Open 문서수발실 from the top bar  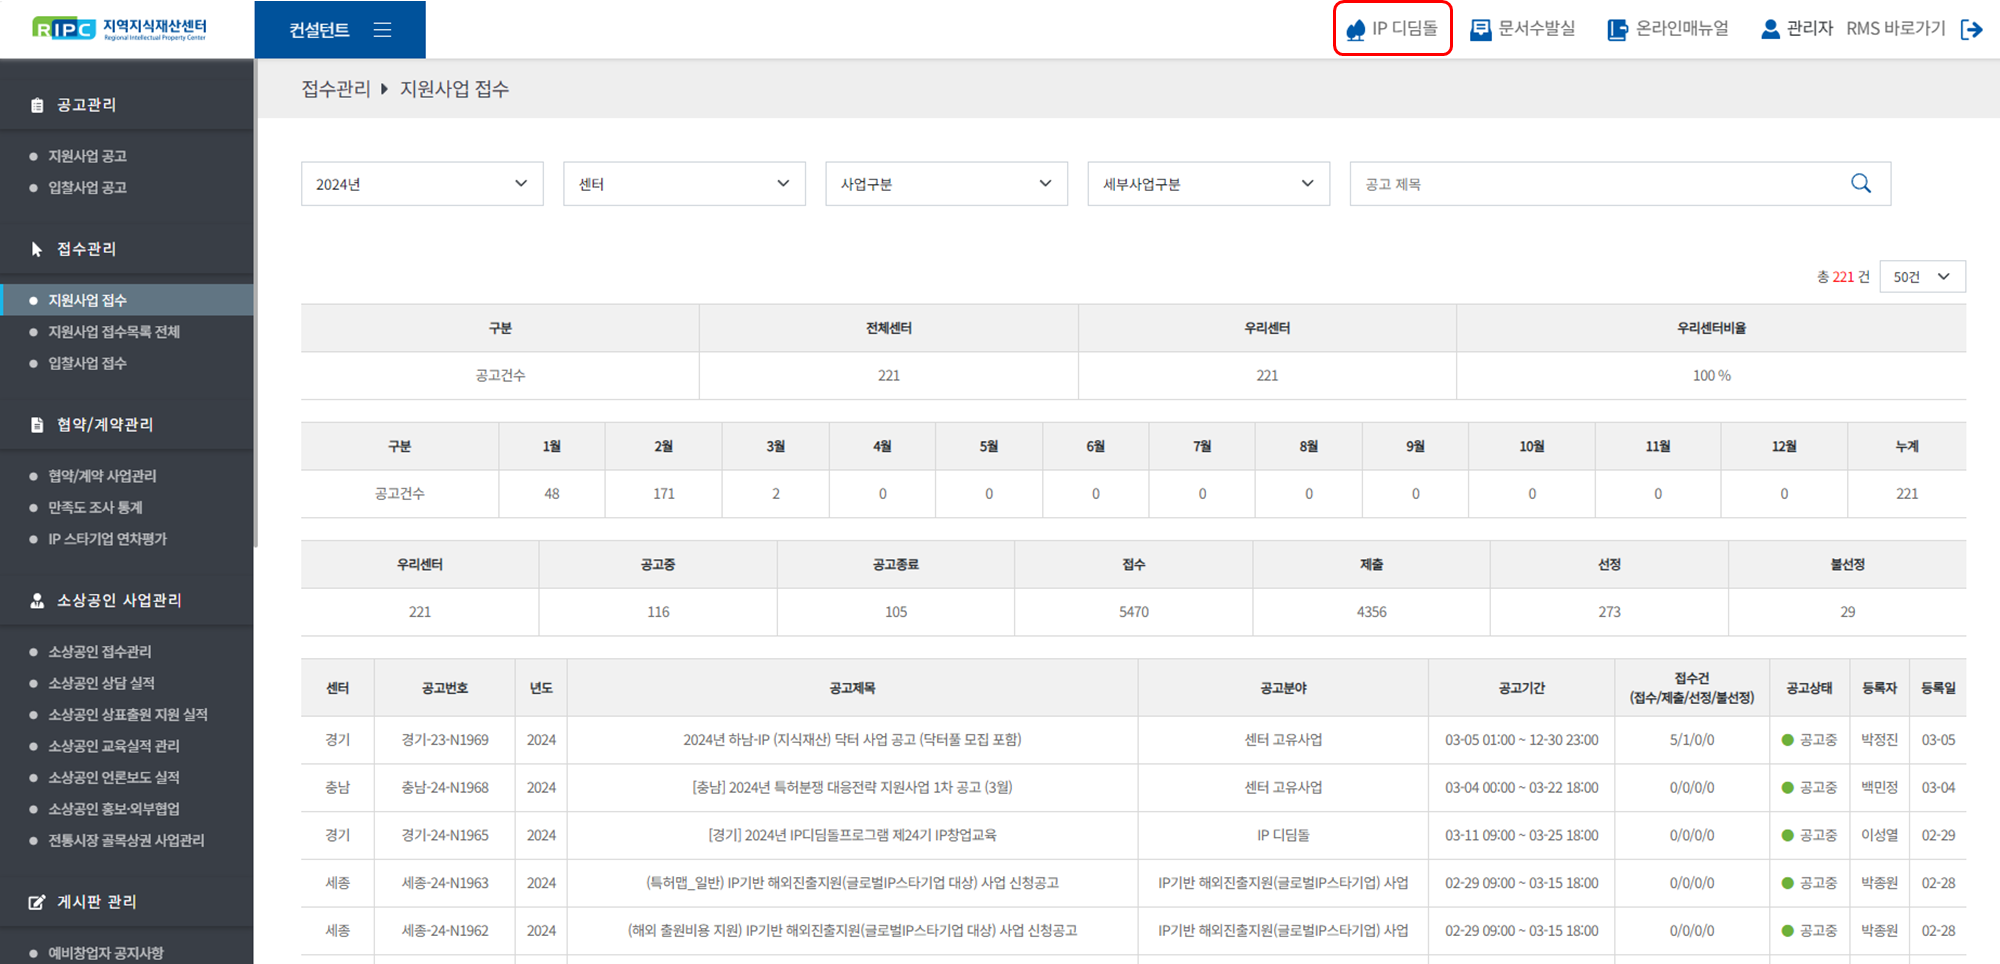tap(1522, 29)
